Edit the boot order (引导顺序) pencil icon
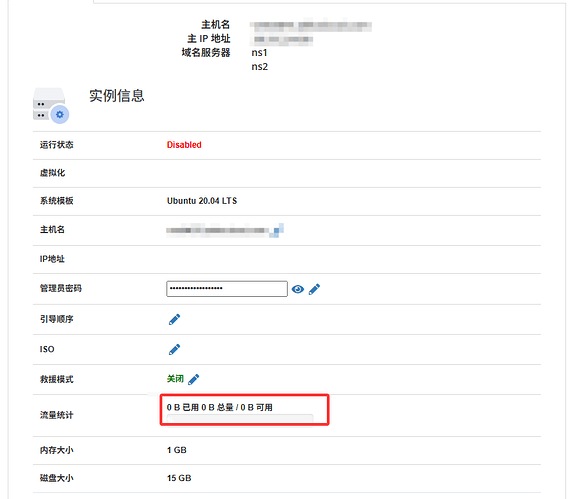This screenshot has height=499, width=571. pyautogui.click(x=174, y=319)
